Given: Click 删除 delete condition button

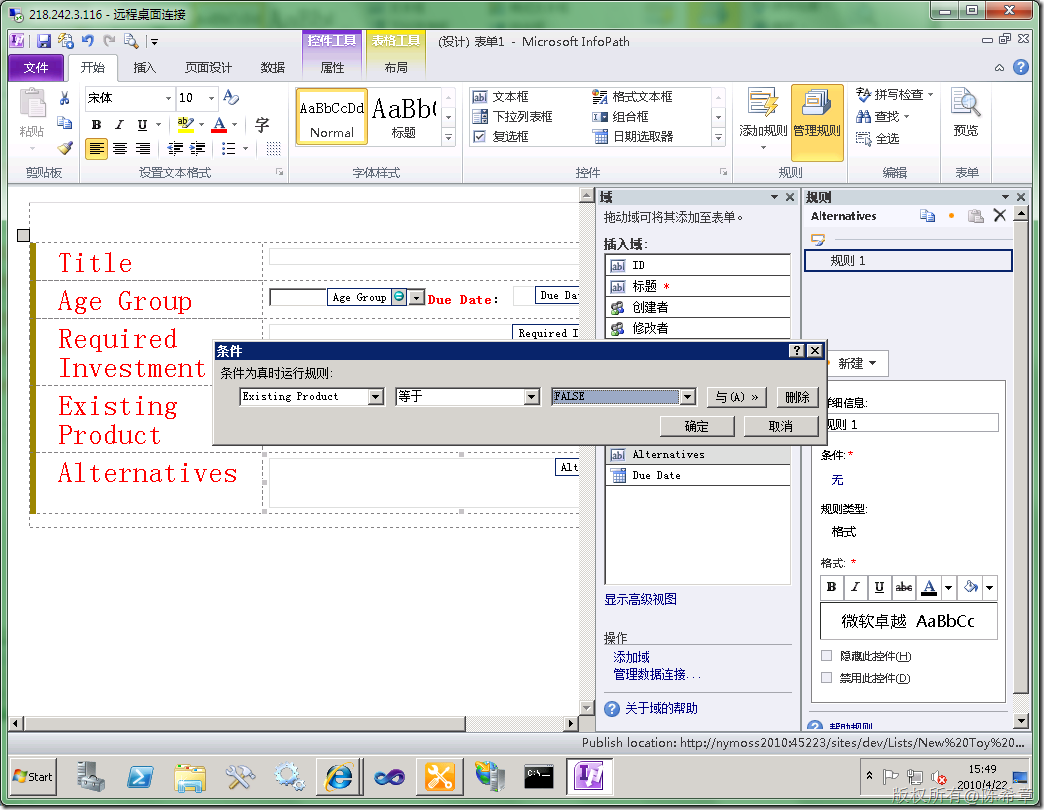Looking at the screenshot, I should tap(798, 397).
